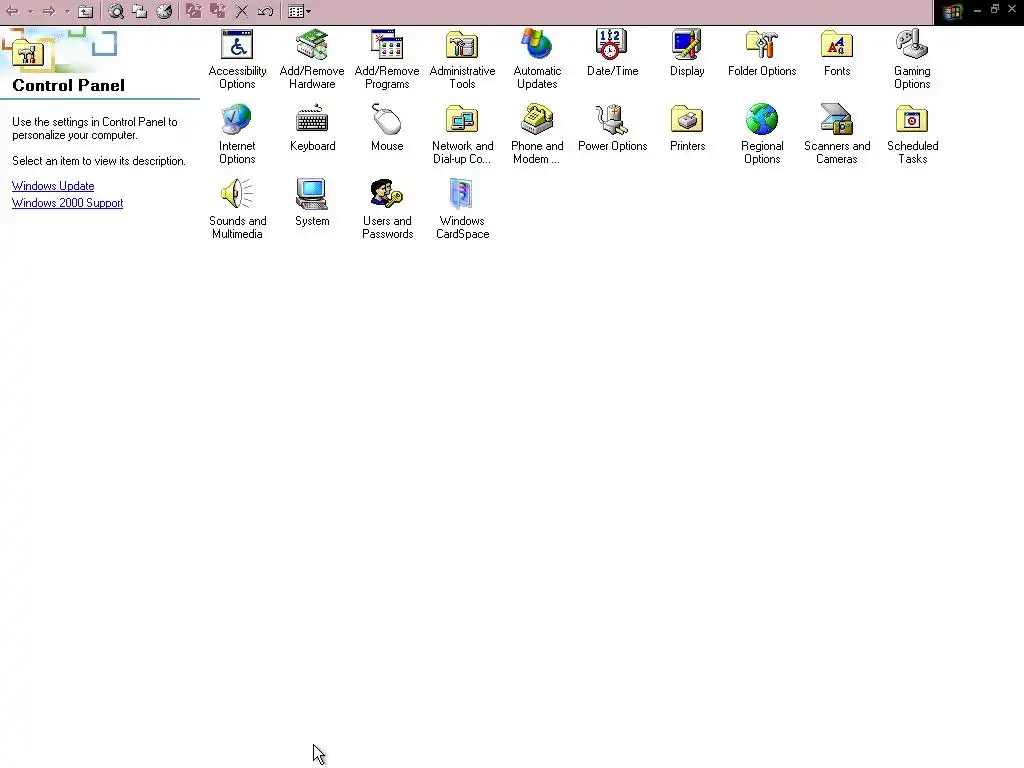Screen dimensions: 1024x768
Task: Show the Folders pane
Action: coord(139,11)
